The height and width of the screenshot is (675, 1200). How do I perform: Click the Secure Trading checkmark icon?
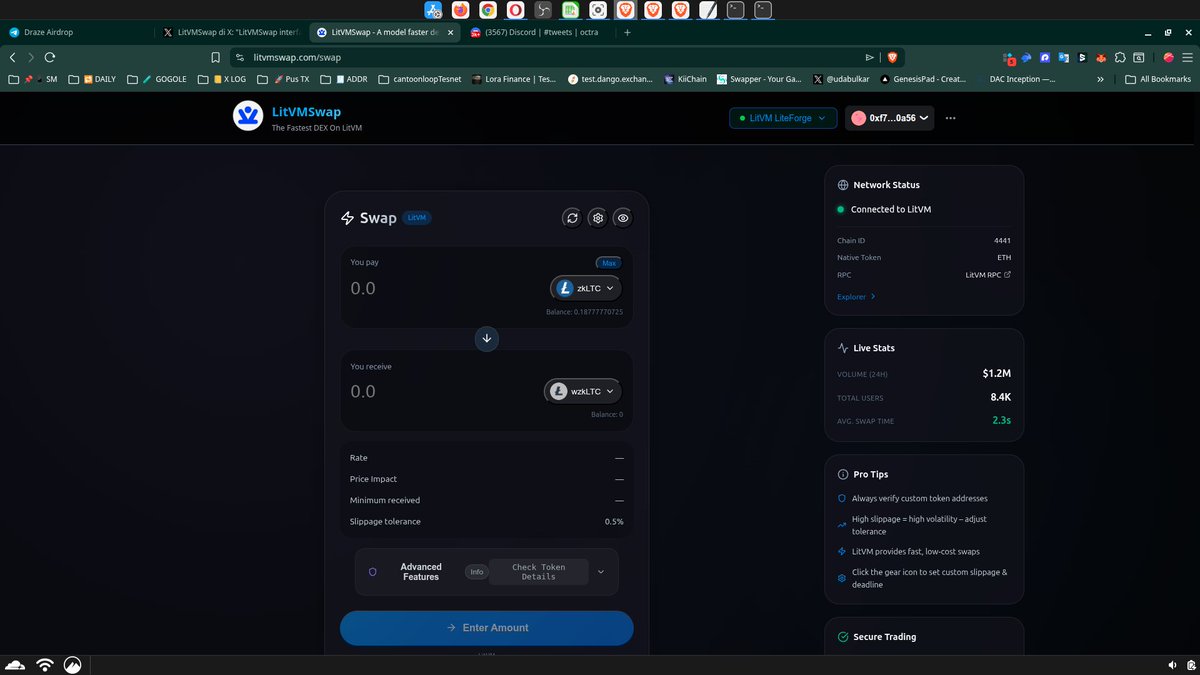click(x=842, y=637)
